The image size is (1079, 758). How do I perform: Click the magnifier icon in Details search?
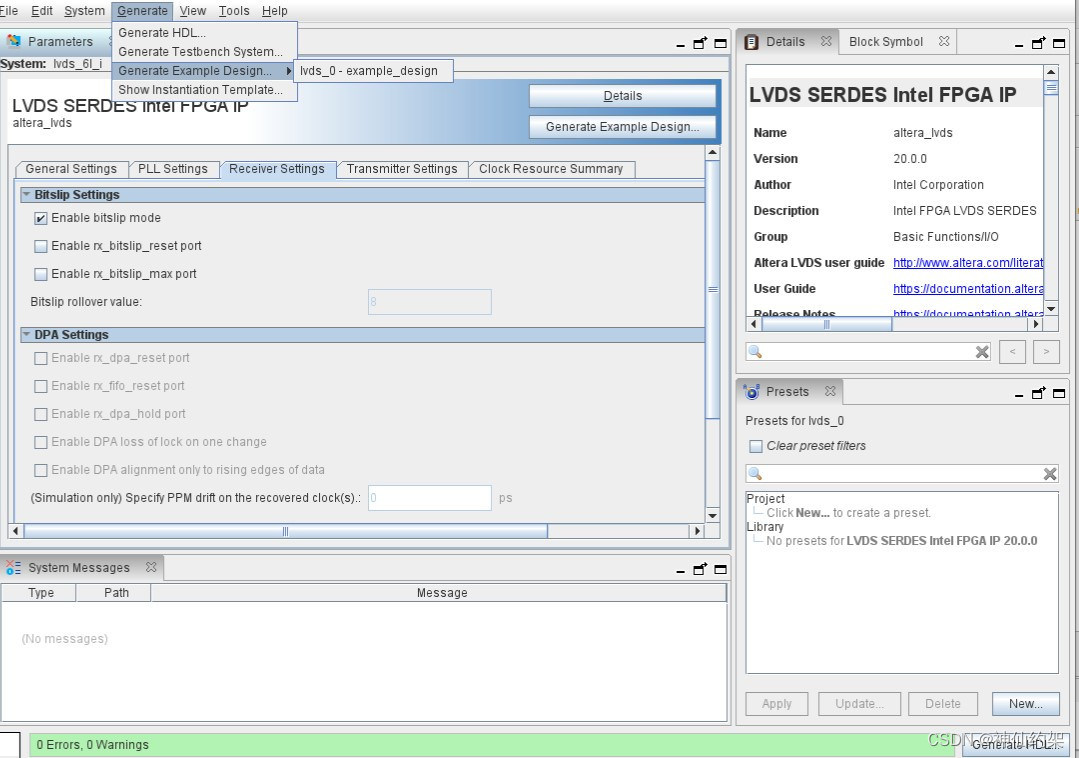(755, 351)
